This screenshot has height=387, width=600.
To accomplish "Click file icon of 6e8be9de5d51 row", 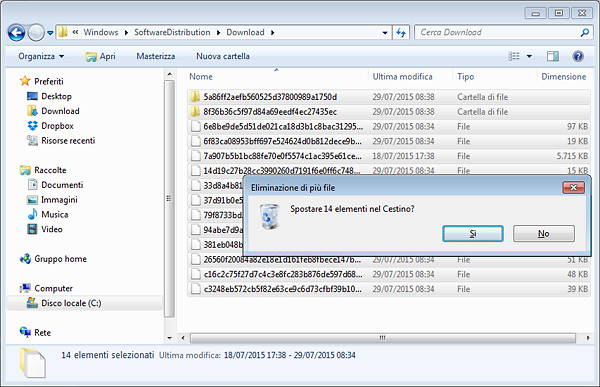I will pos(196,126).
